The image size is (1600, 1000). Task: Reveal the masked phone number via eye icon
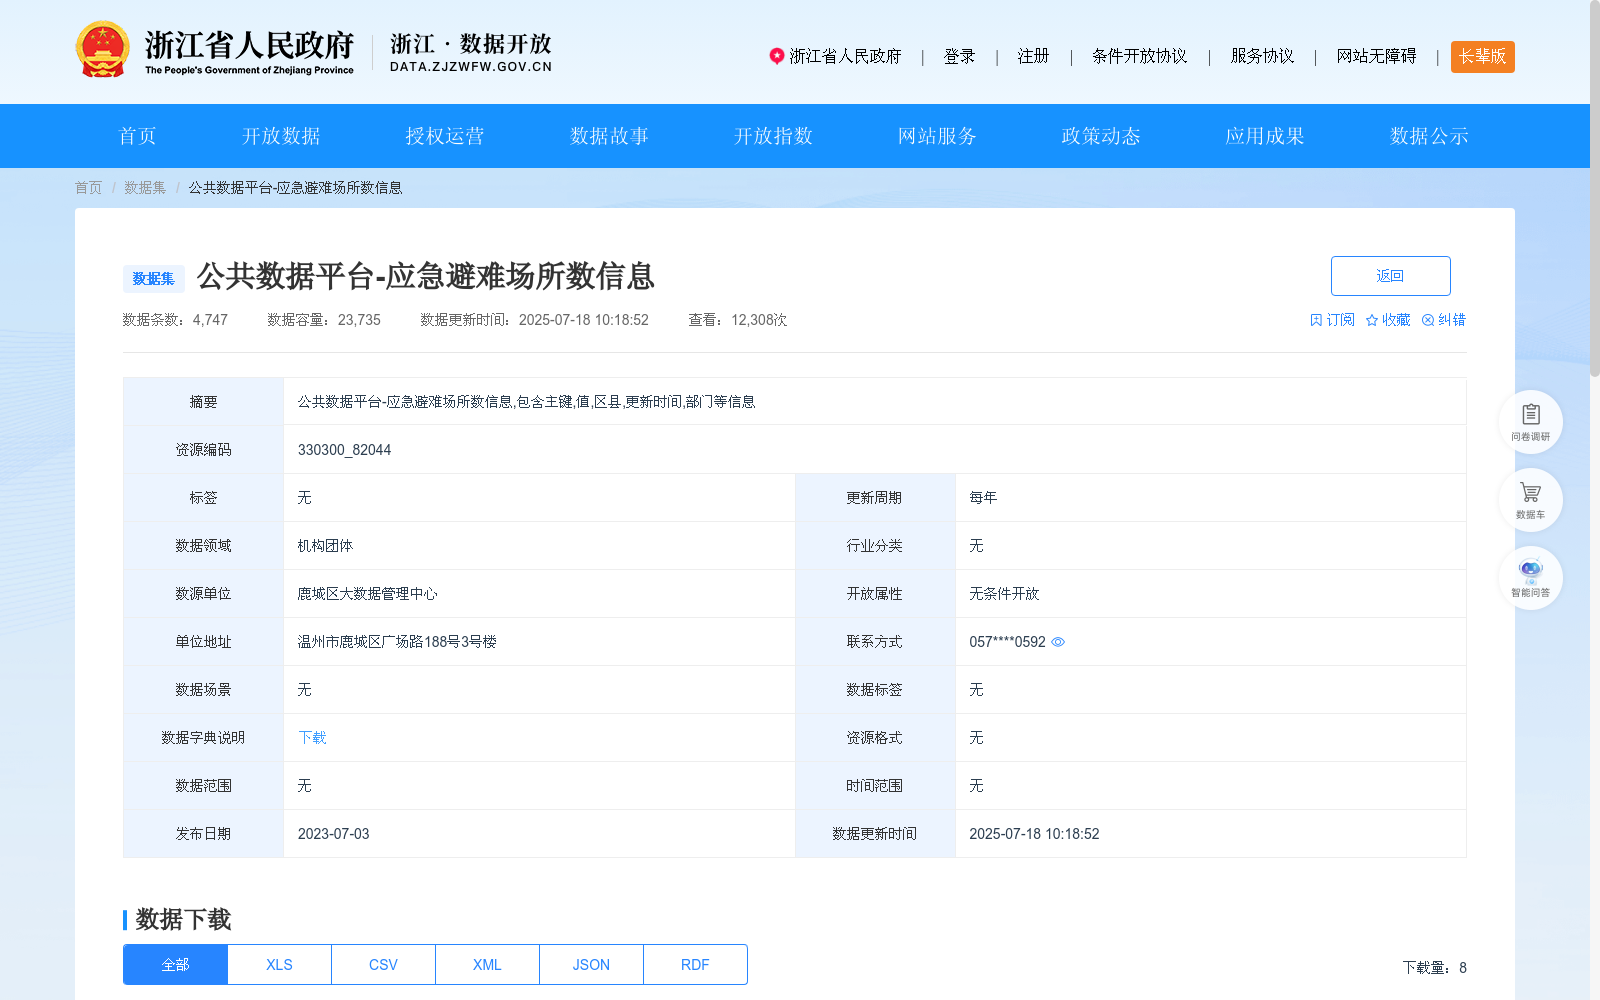point(1058,642)
